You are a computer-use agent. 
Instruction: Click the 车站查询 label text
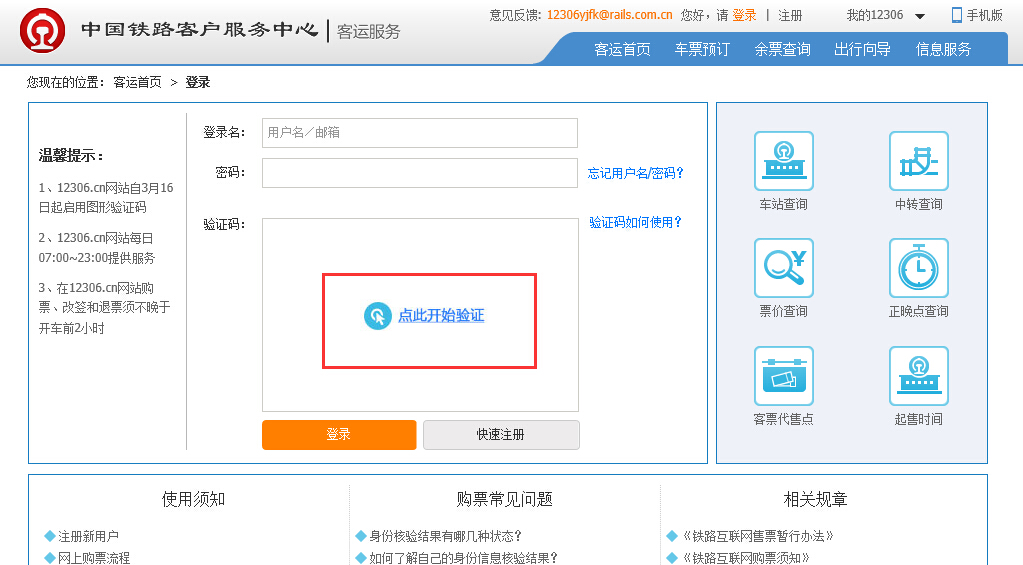point(784,204)
